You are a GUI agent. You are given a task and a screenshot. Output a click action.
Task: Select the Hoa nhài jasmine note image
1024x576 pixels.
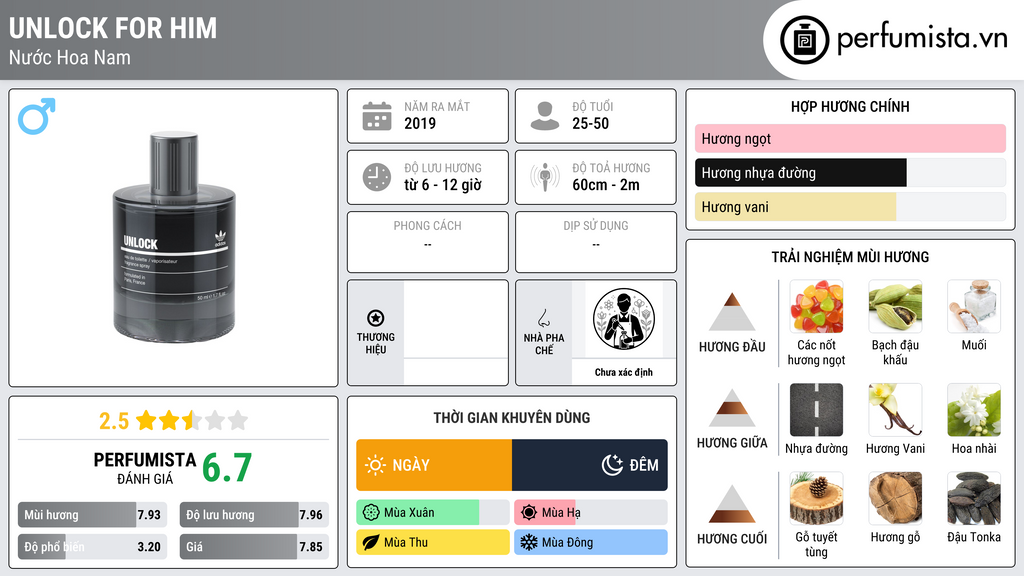click(974, 410)
